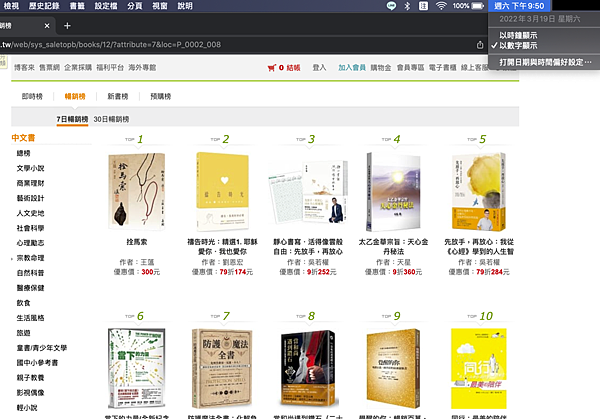Viewport: 600px width, 419px height.
Task: Open the 會員專區 link
Action: point(410,68)
